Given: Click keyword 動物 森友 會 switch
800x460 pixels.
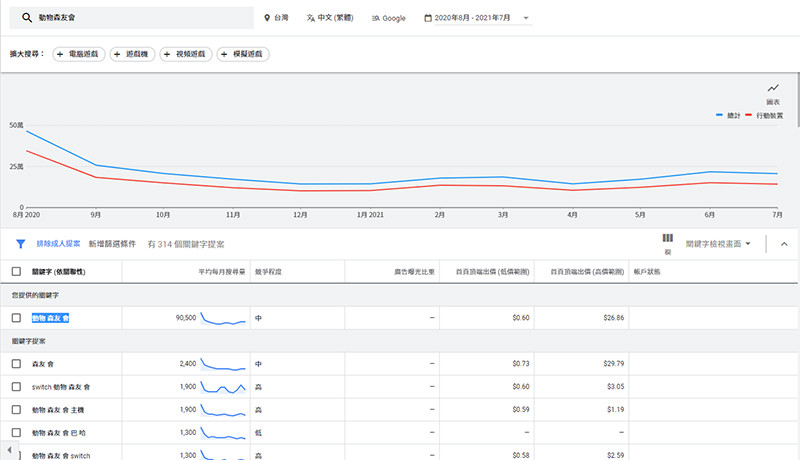Looking at the screenshot, I should [61, 455].
